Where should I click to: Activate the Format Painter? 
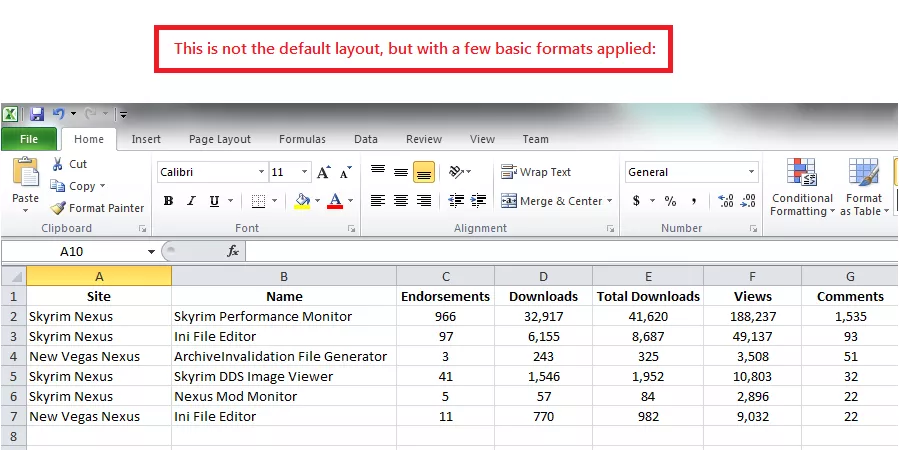pos(97,208)
